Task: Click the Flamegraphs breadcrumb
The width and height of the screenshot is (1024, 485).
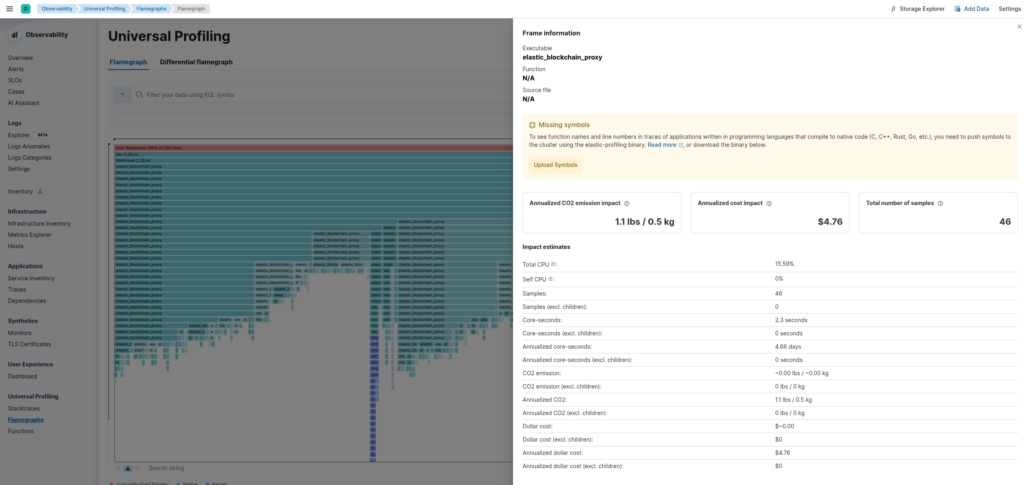Action: coord(151,9)
